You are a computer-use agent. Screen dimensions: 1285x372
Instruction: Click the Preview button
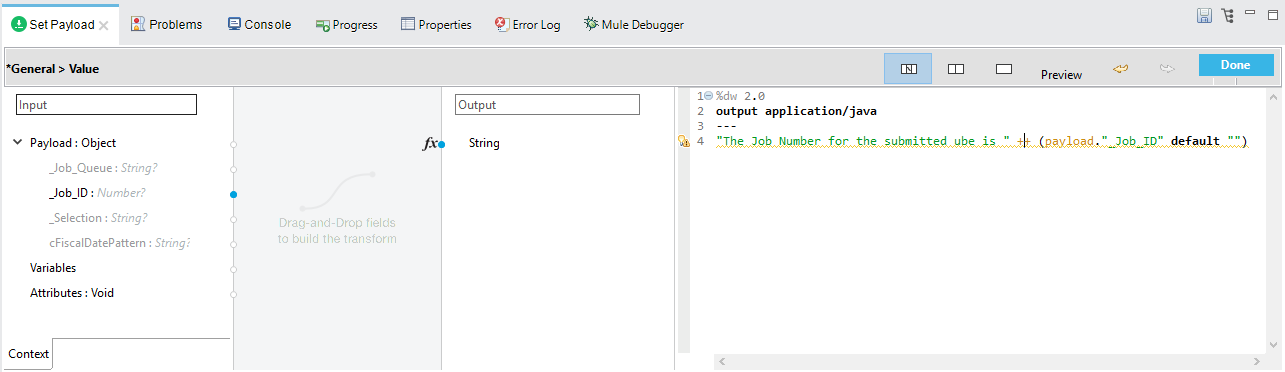coord(1061,74)
